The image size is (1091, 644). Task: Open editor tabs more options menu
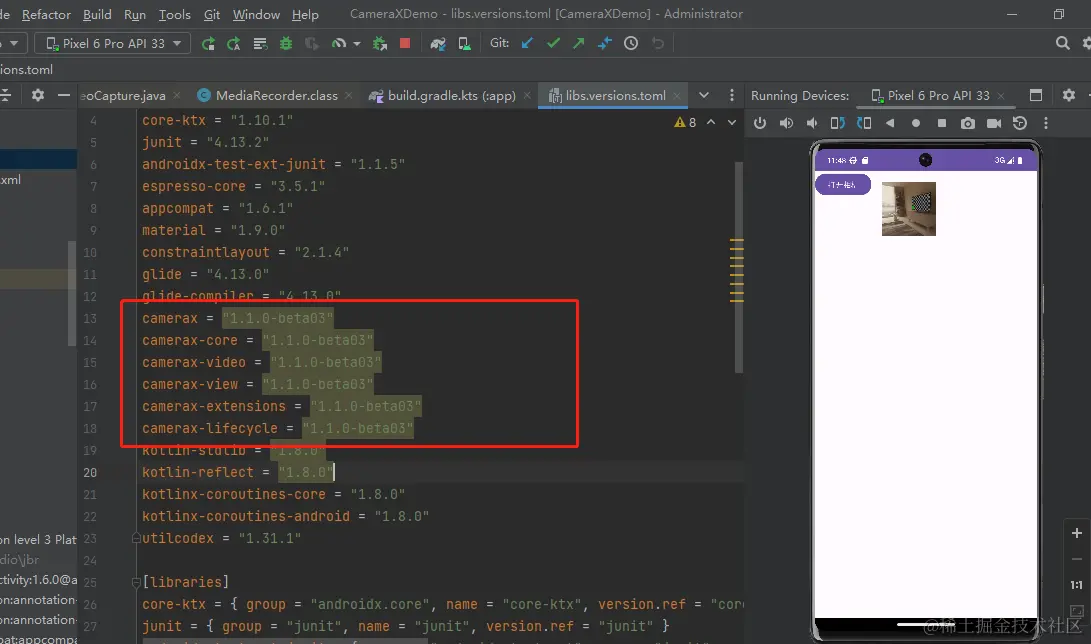[731, 95]
